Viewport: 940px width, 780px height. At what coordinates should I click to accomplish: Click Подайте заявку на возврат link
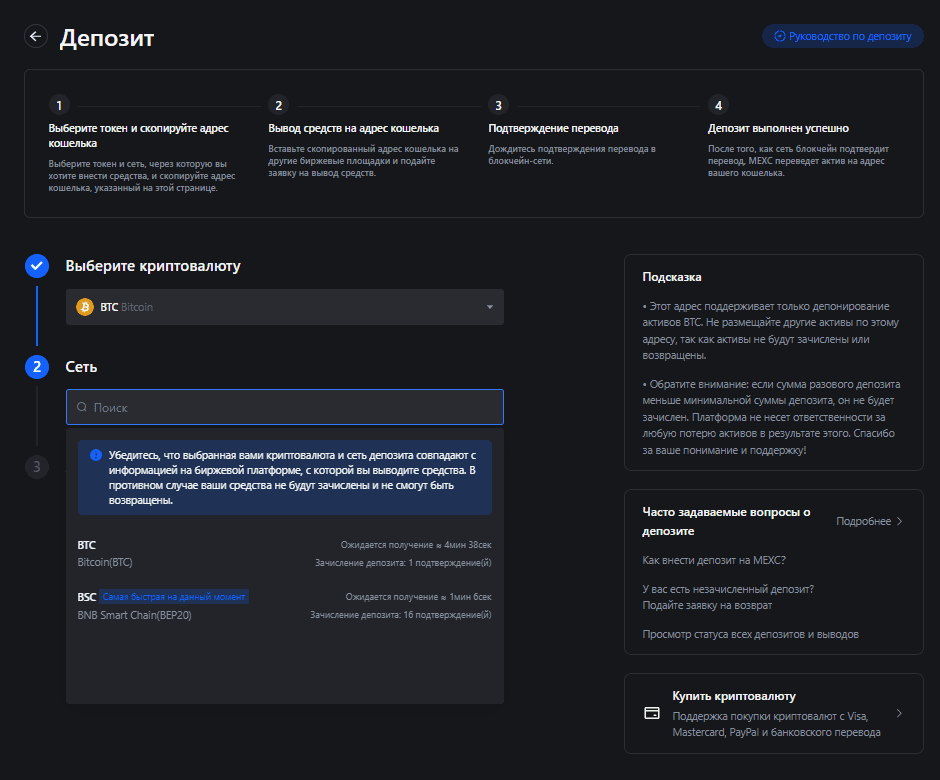point(706,605)
